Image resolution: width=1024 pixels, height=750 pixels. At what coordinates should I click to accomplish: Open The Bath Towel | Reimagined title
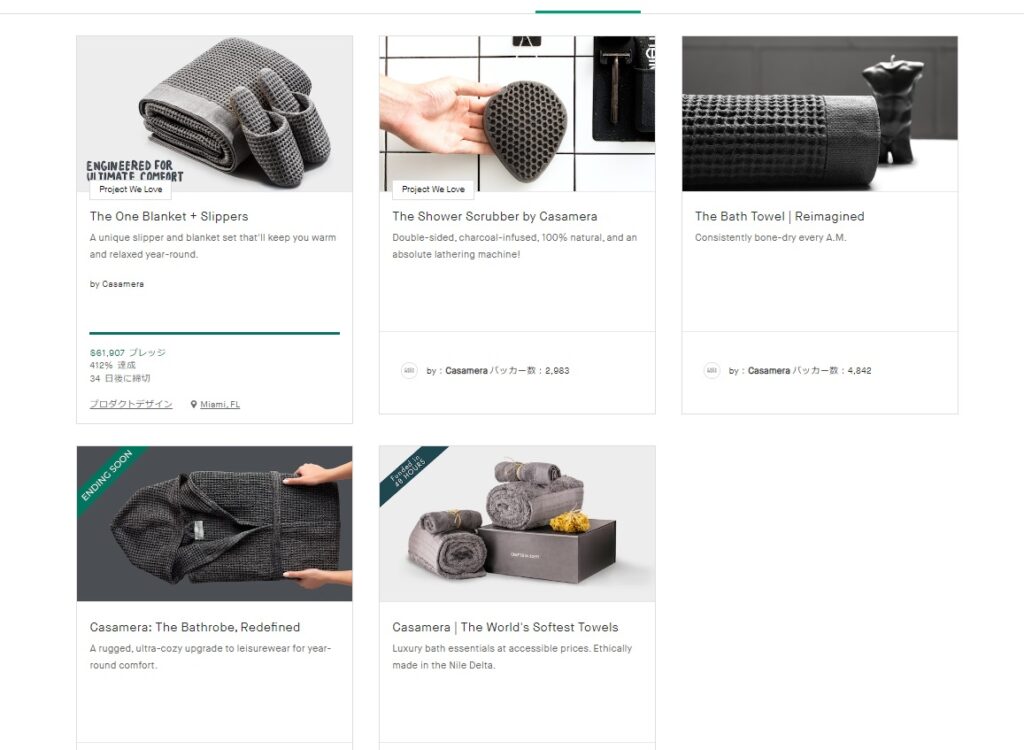point(779,216)
